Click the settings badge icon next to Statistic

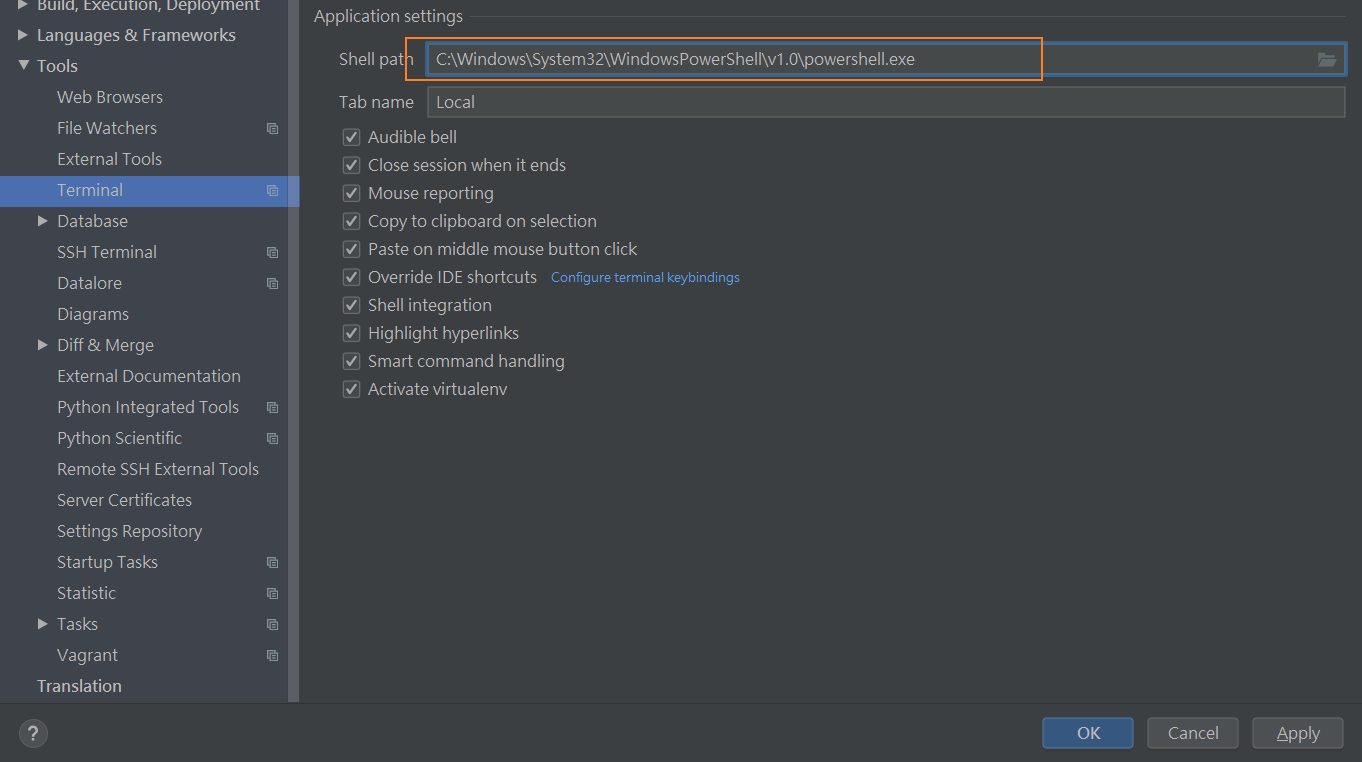[272, 592]
